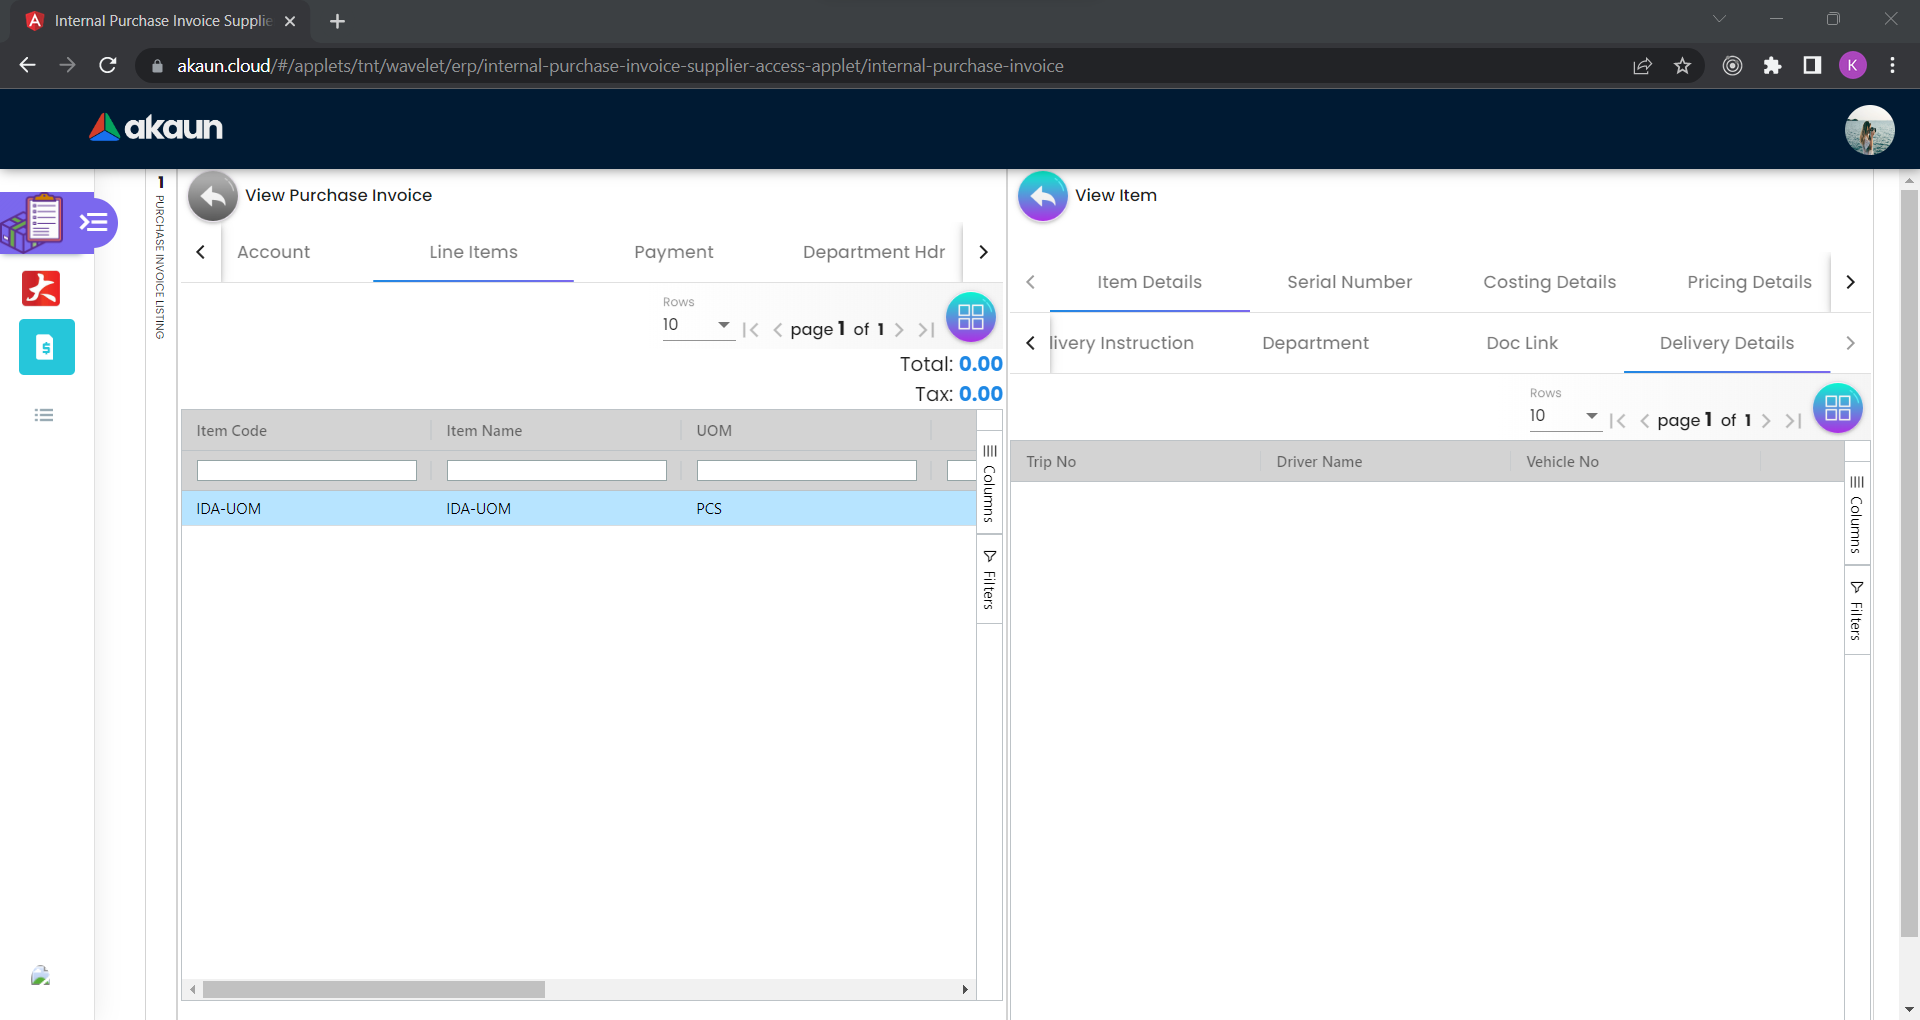
Task: Switch to the Payment tab
Action: 673,252
